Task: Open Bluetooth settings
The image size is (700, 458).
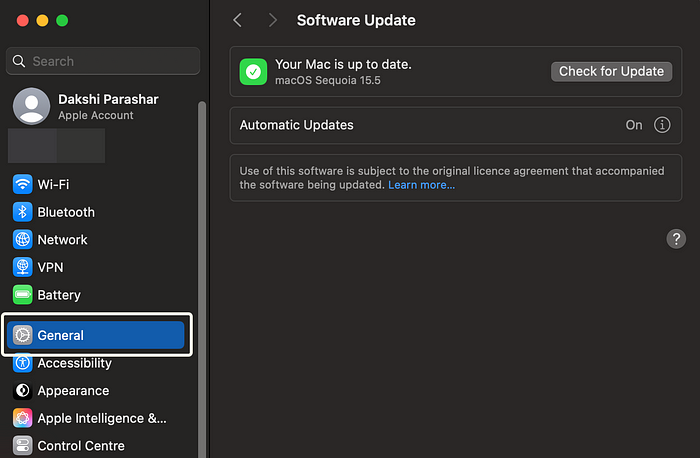Action: [96, 212]
